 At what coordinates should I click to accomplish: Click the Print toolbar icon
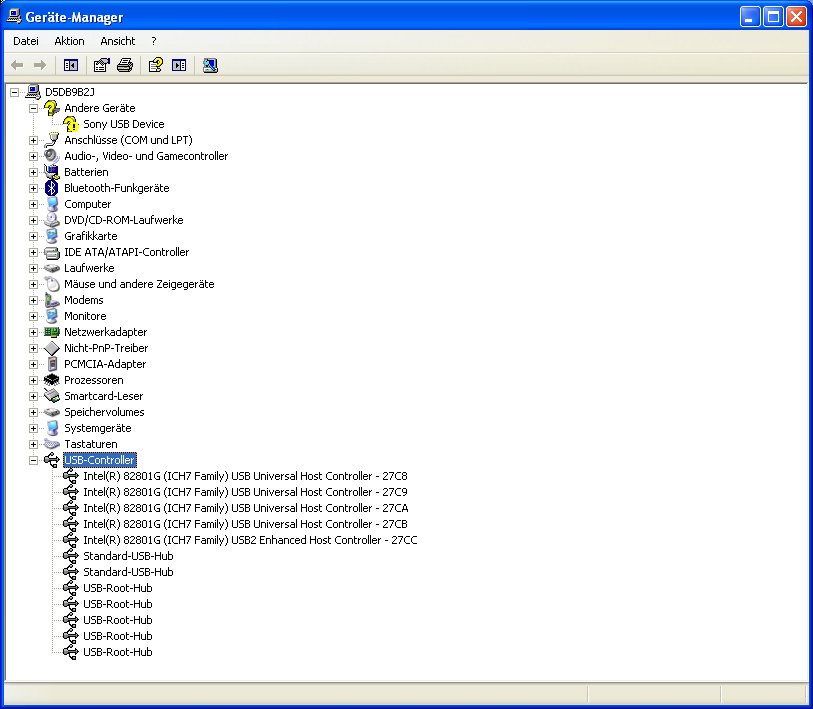coord(125,65)
